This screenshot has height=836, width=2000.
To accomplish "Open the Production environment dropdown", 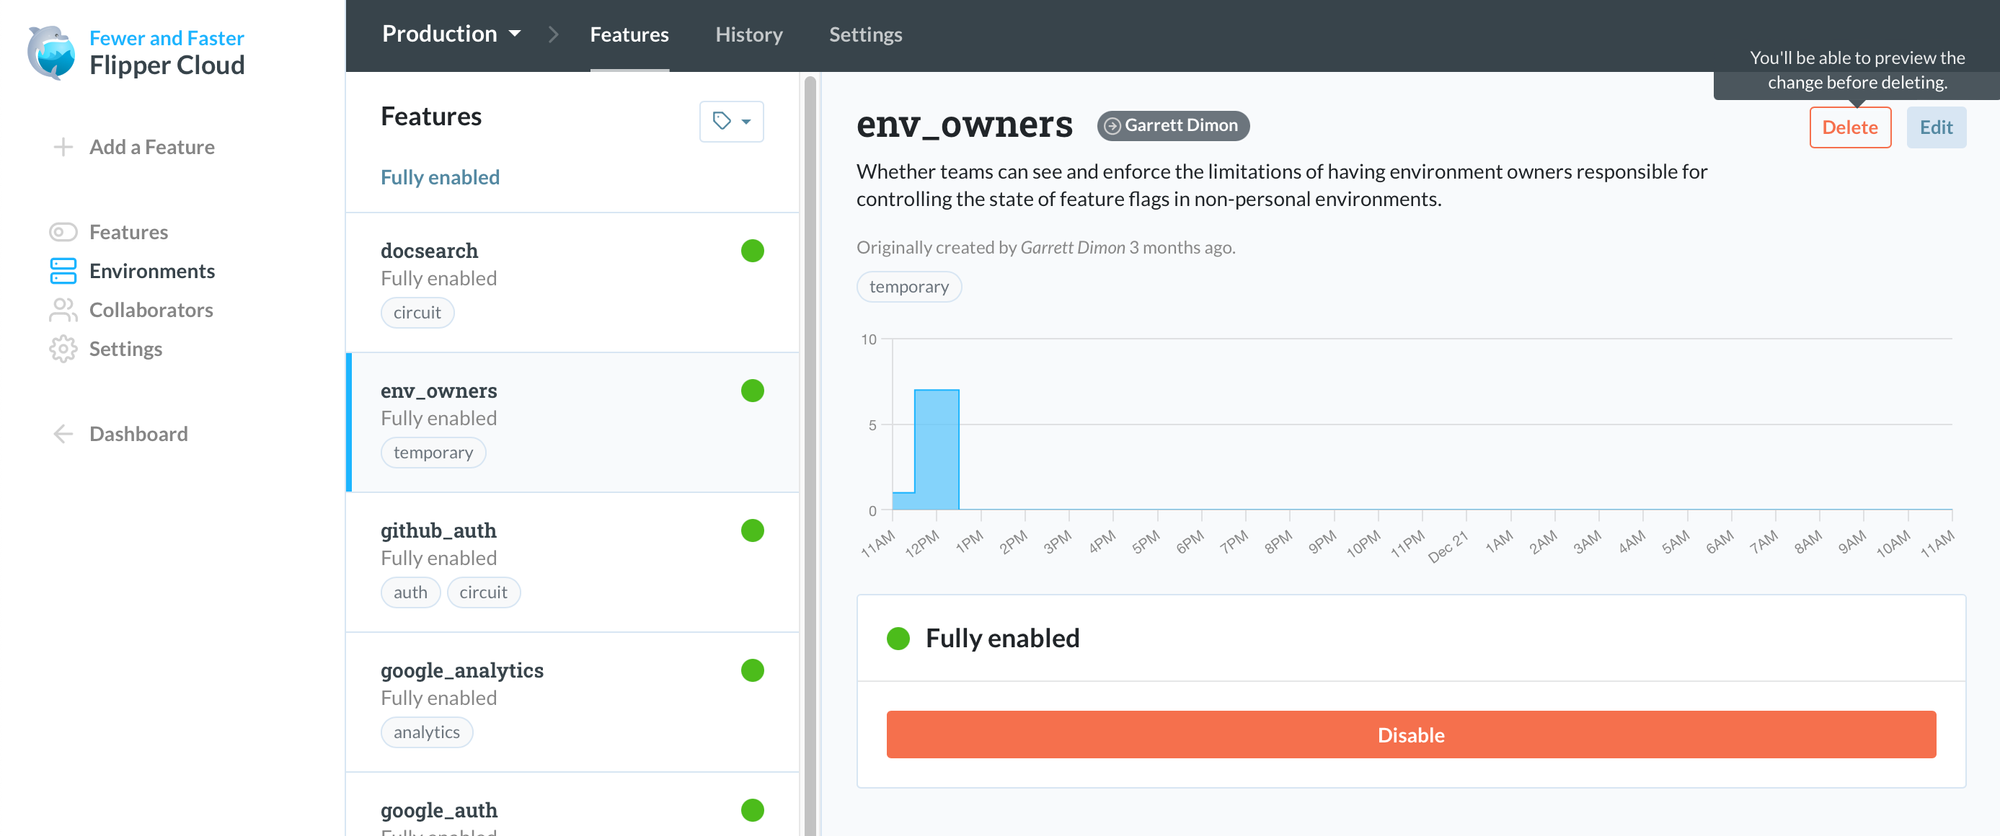I will point(451,34).
